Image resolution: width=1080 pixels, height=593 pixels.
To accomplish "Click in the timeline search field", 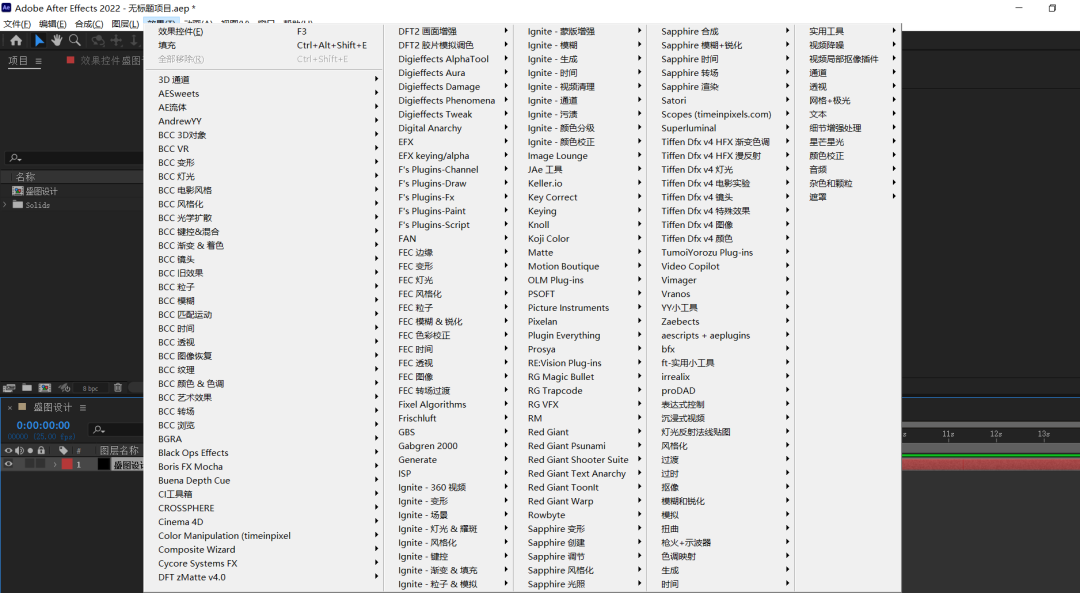I will click(x=116, y=429).
